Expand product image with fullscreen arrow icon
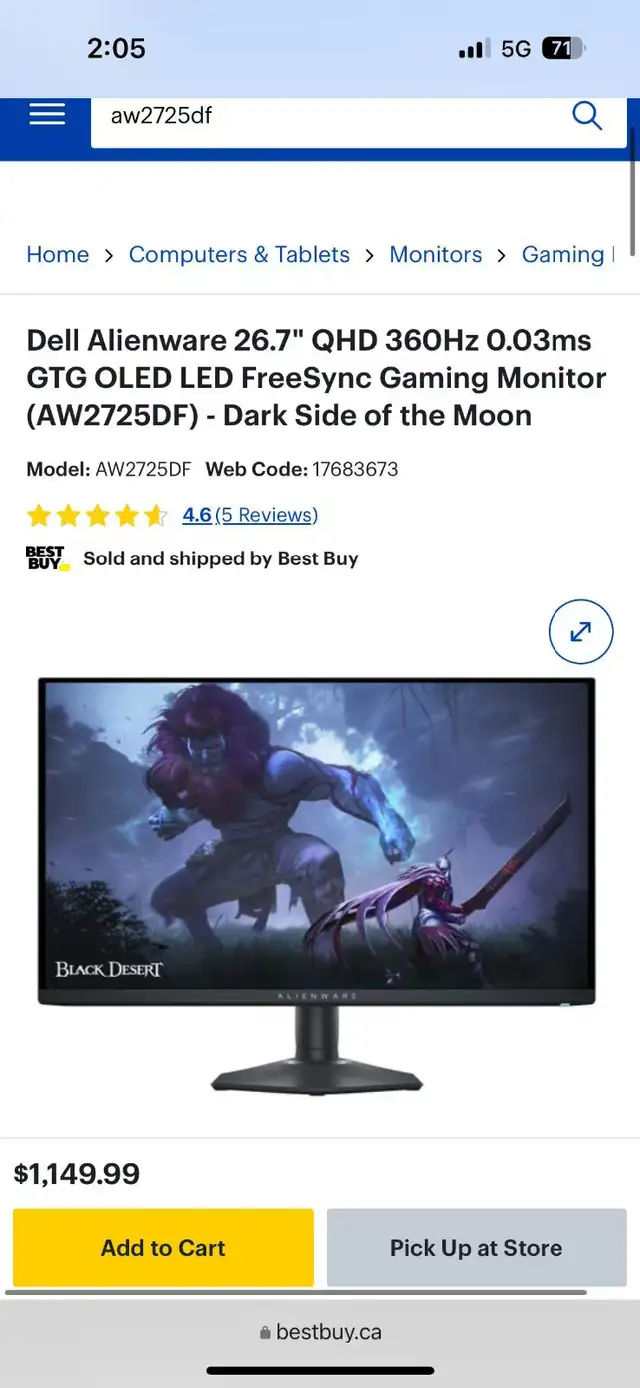Screen dimensions: 640x1388 coord(581,631)
